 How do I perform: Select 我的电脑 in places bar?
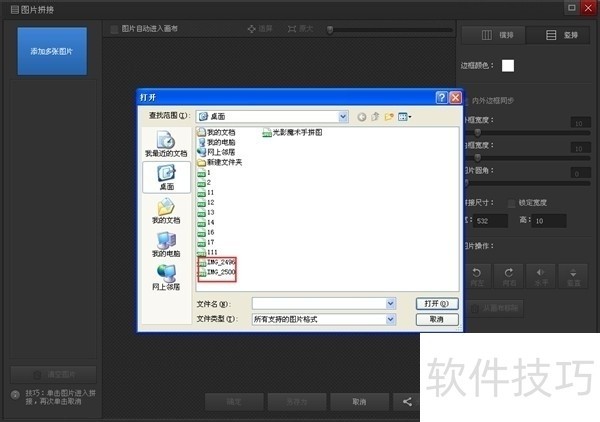(x=166, y=244)
